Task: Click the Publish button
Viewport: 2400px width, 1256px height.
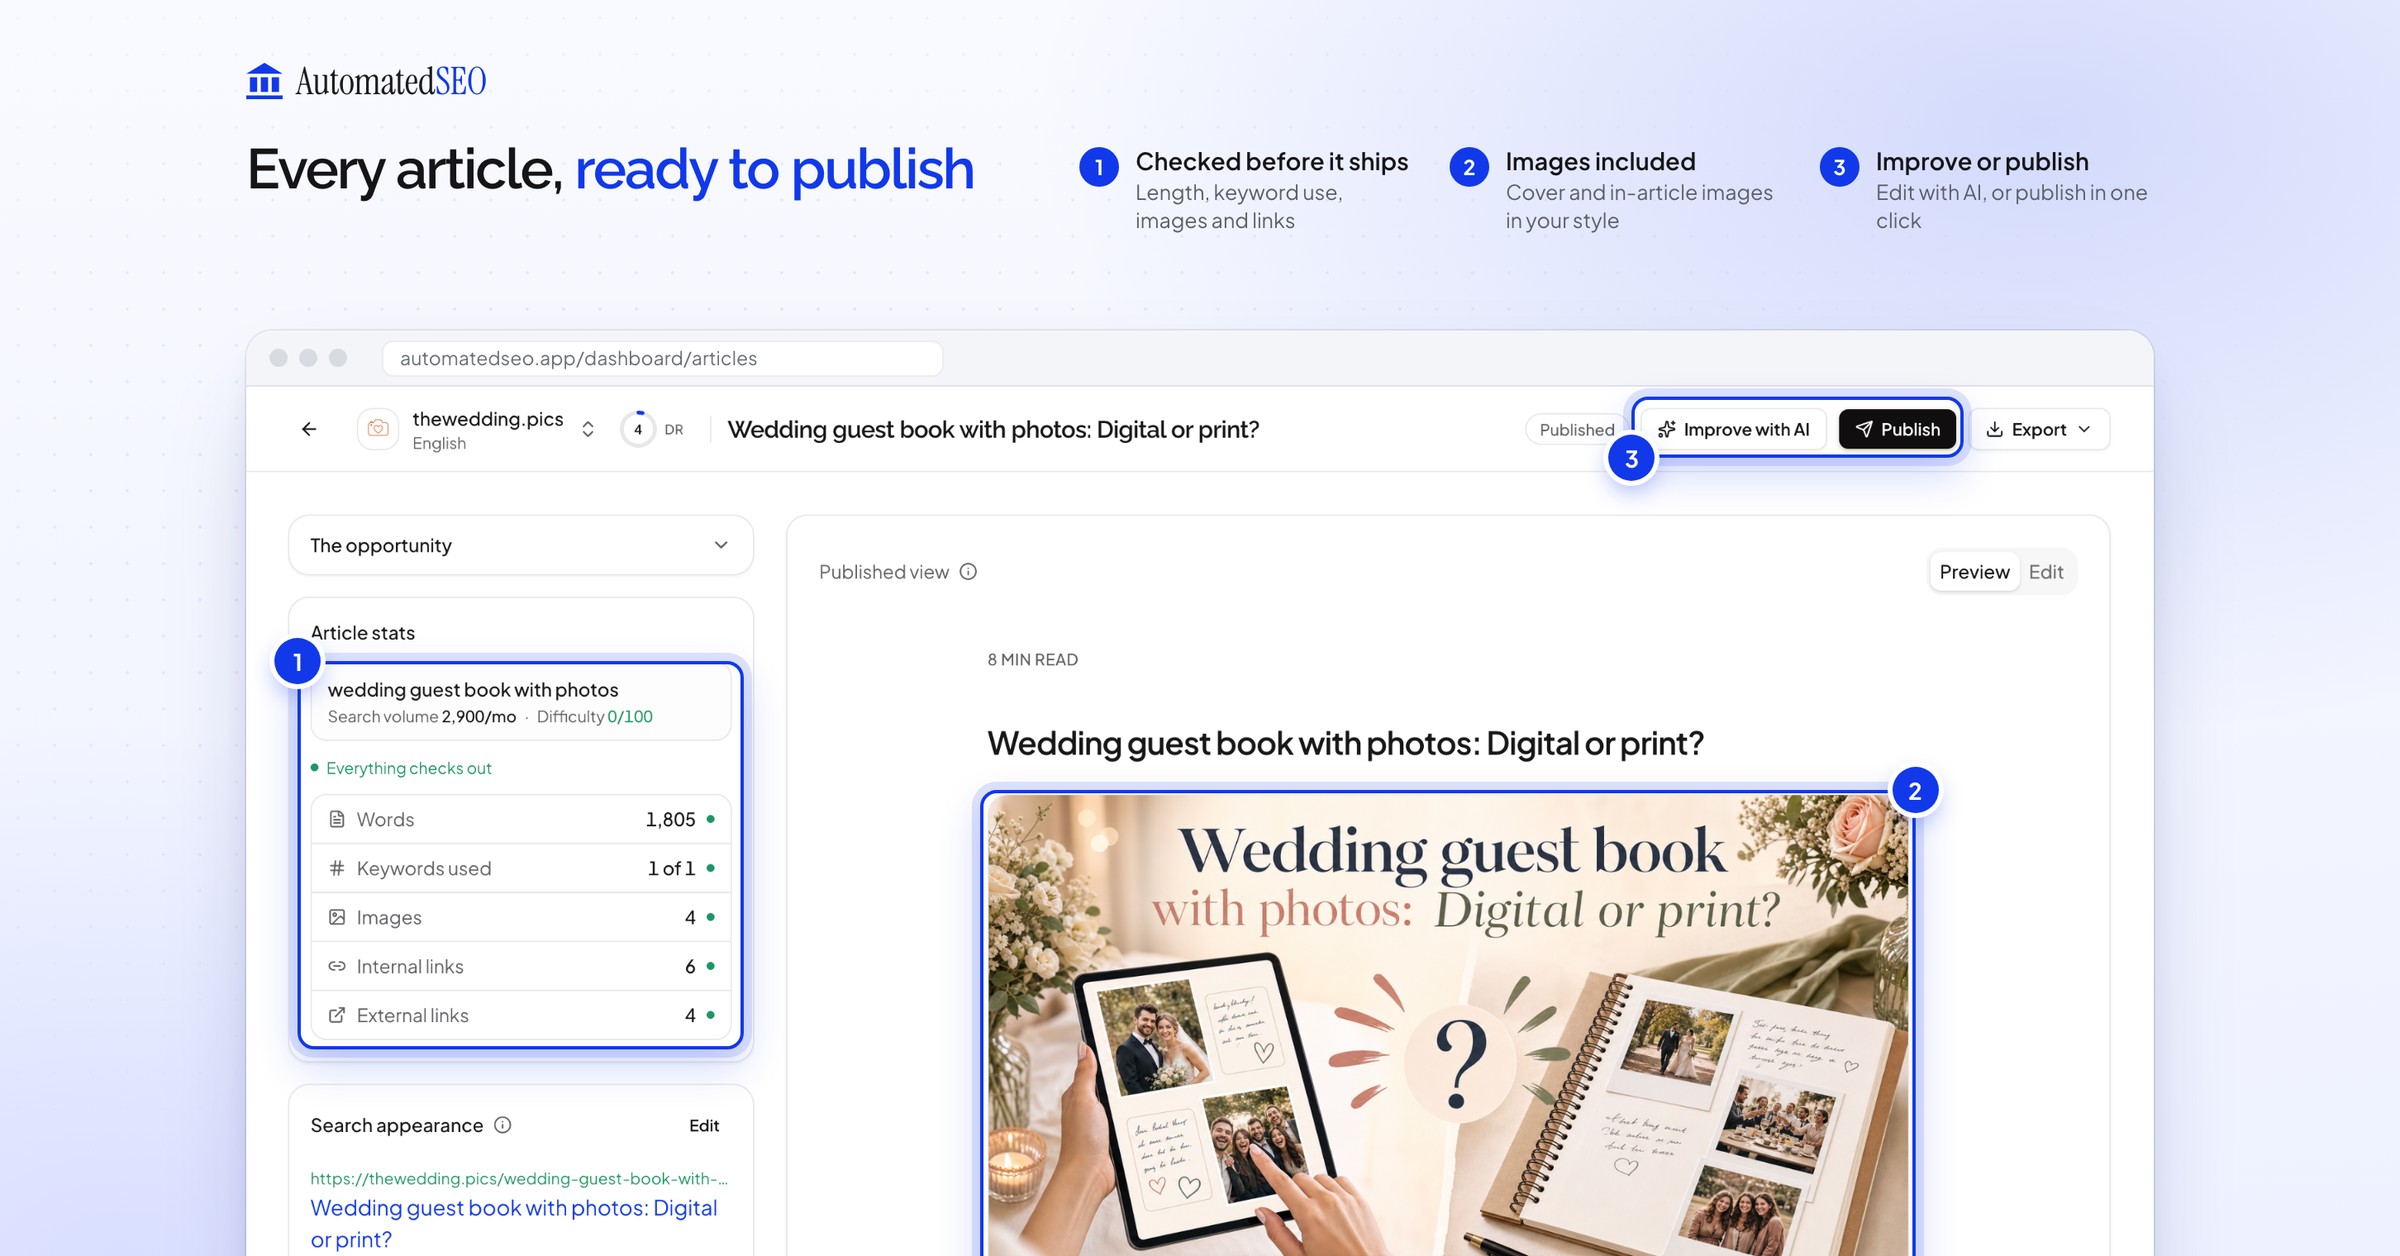Action: coord(1897,429)
